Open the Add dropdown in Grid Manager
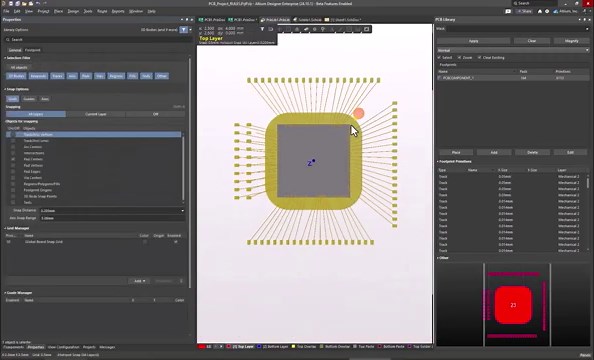 [139, 281]
